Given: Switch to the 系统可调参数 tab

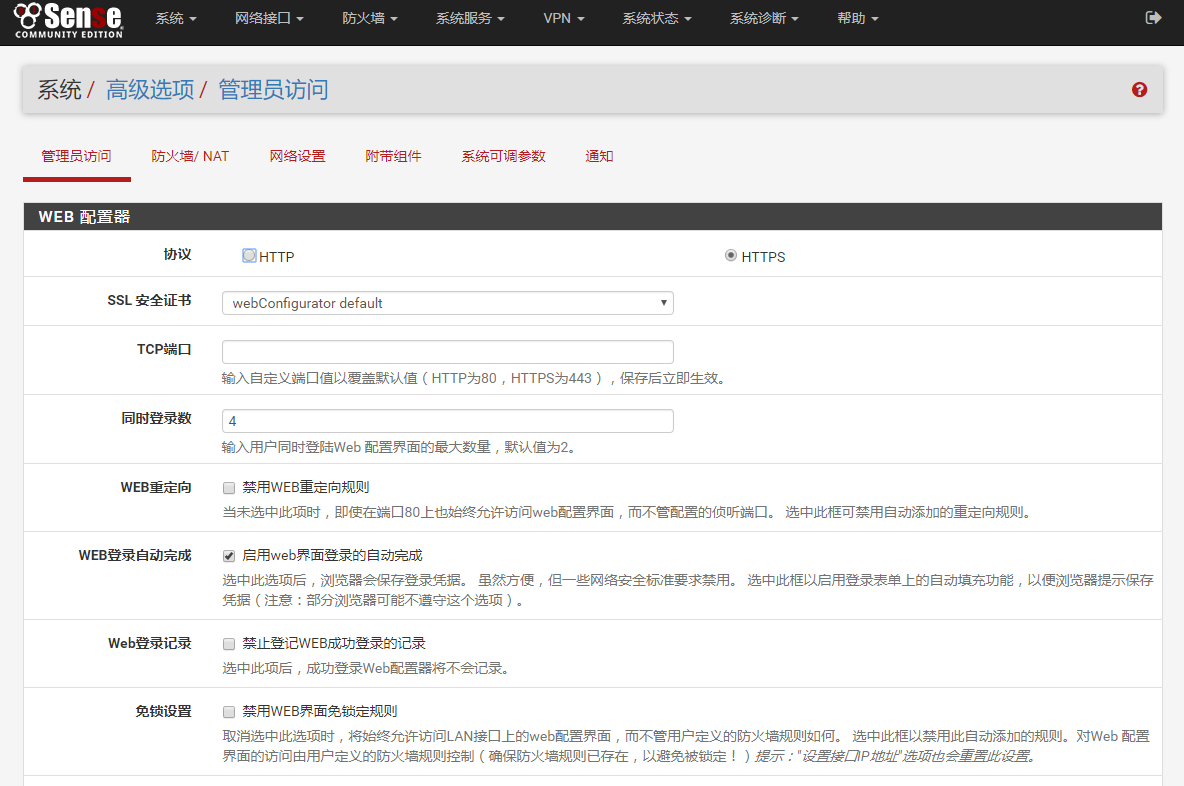Looking at the screenshot, I should [503, 157].
